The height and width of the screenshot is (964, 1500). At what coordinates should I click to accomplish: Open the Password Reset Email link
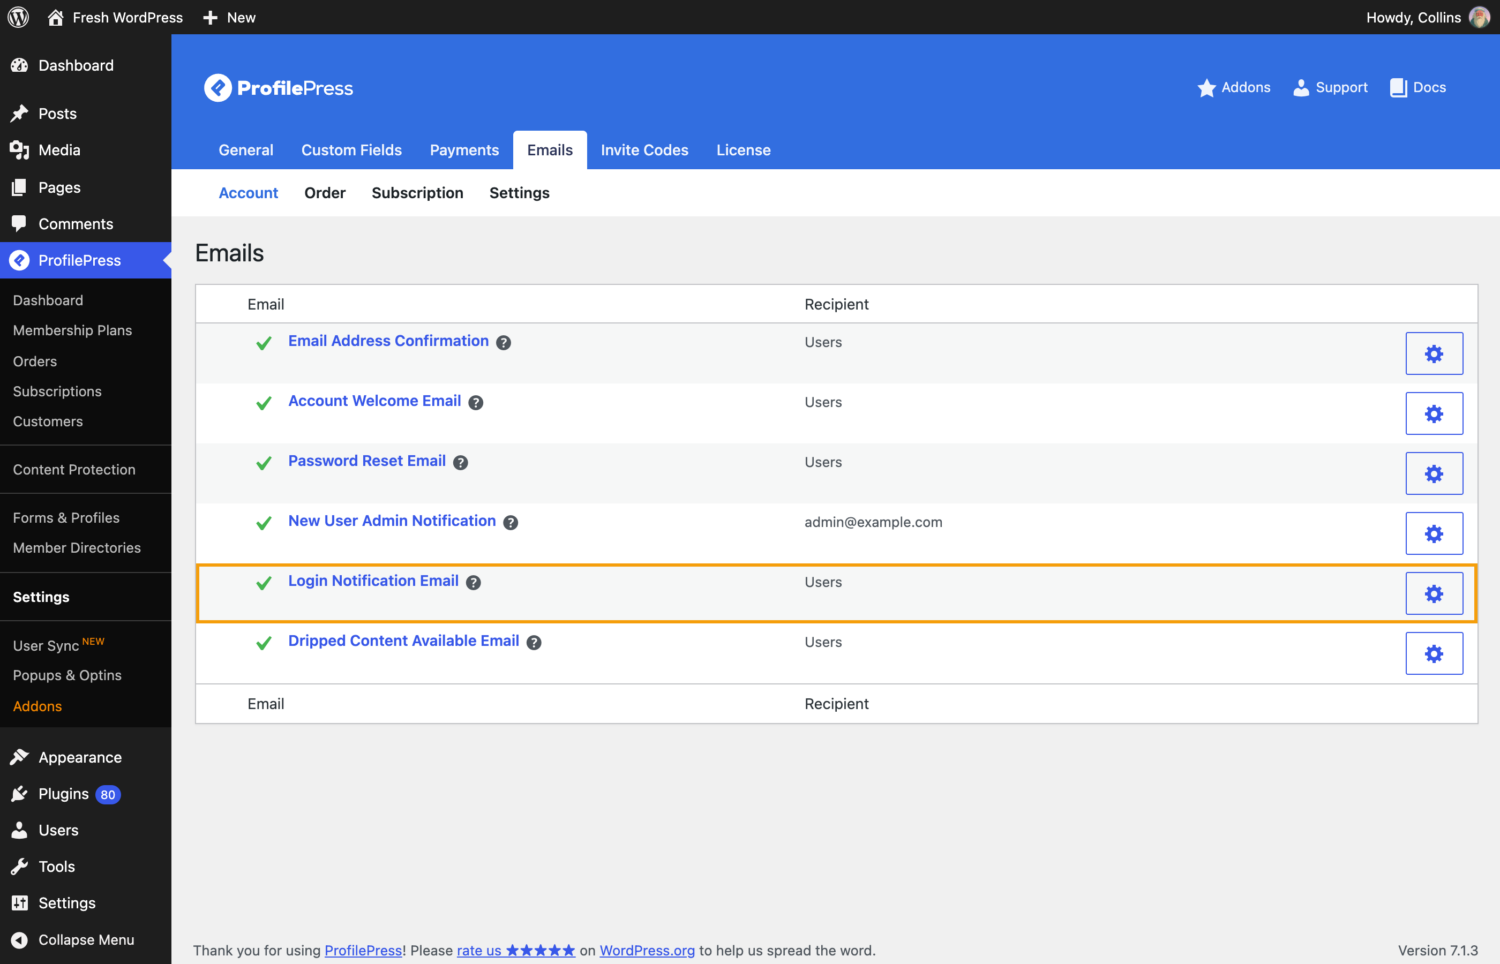367,461
